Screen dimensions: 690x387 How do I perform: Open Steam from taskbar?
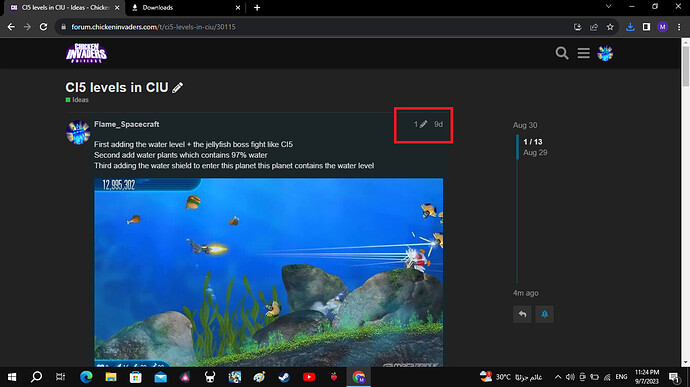tap(284, 377)
